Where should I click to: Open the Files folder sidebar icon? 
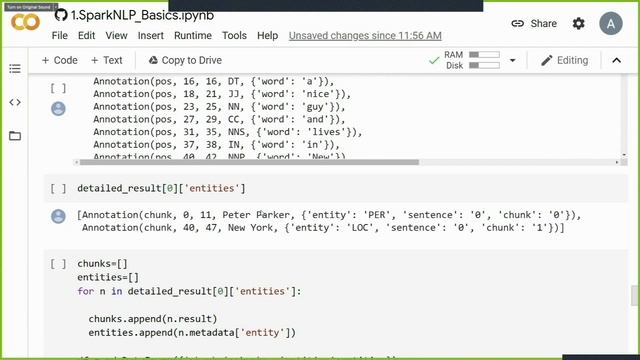[x=15, y=136]
